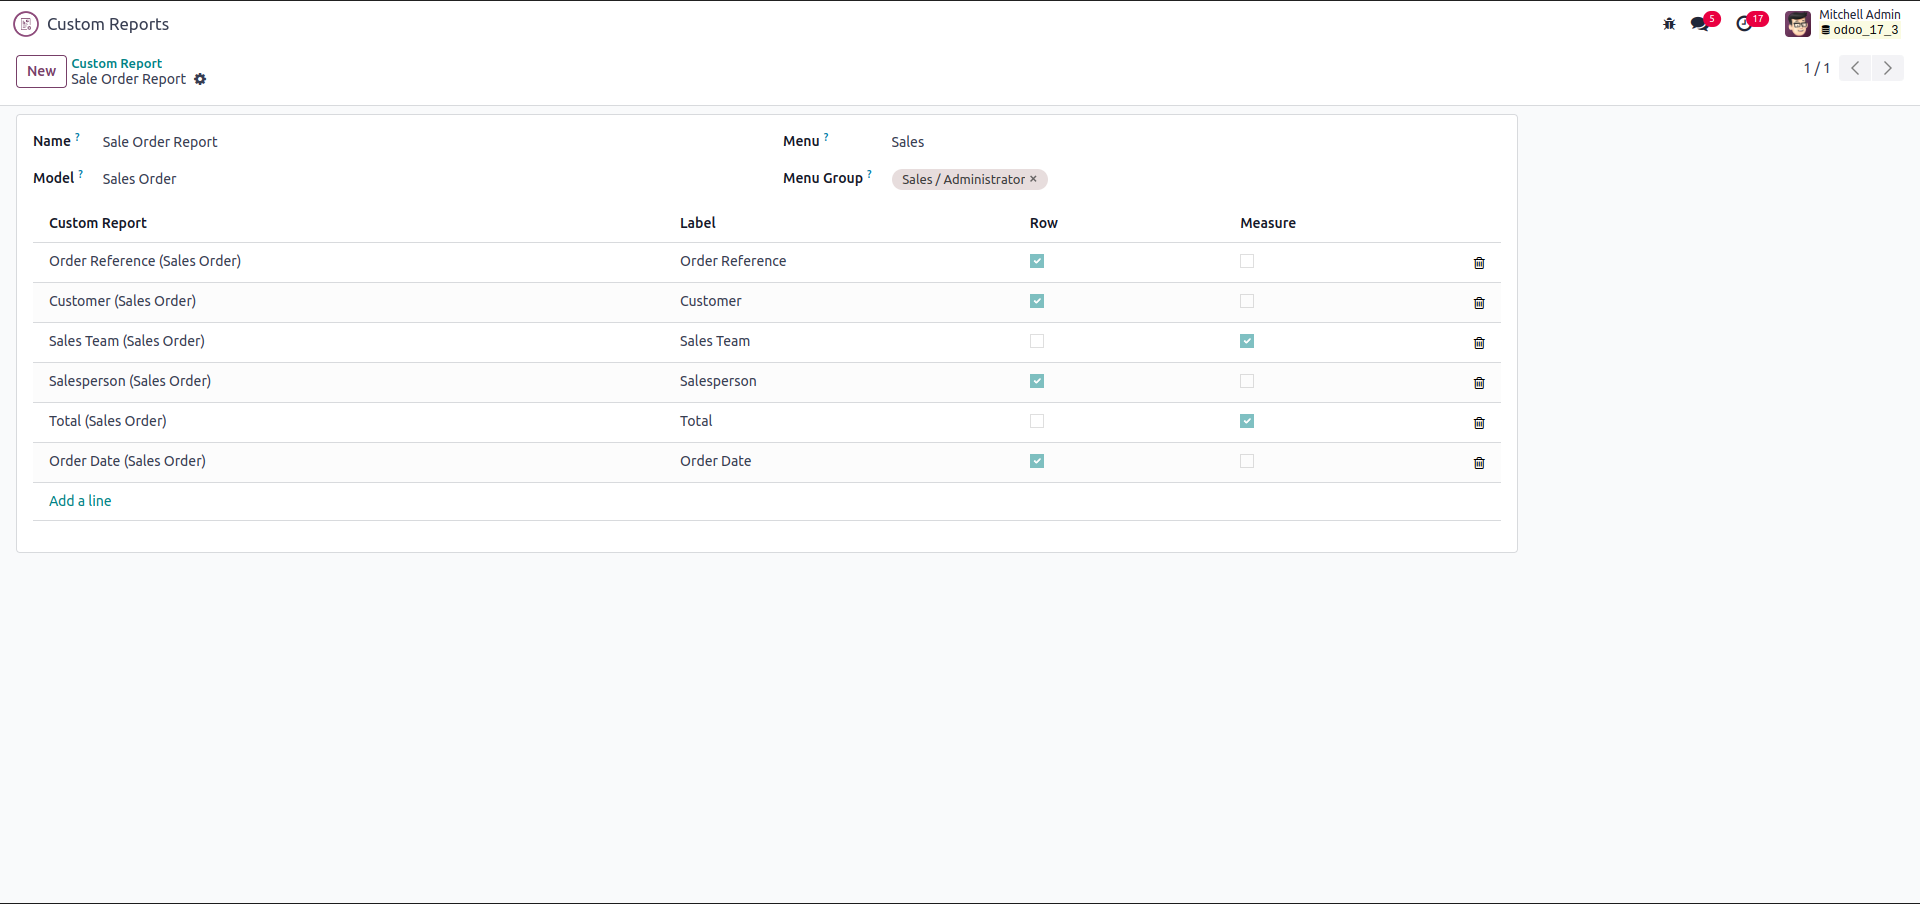
Task: Enable Row checkbox for Sales Team line
Action: [1037, 341]
